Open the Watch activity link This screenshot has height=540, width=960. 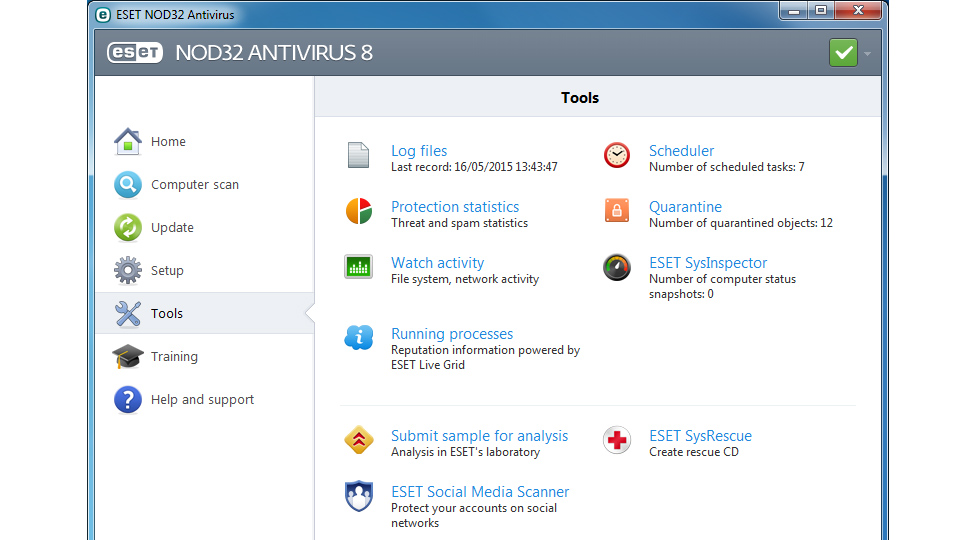click(x=437, y=263)
